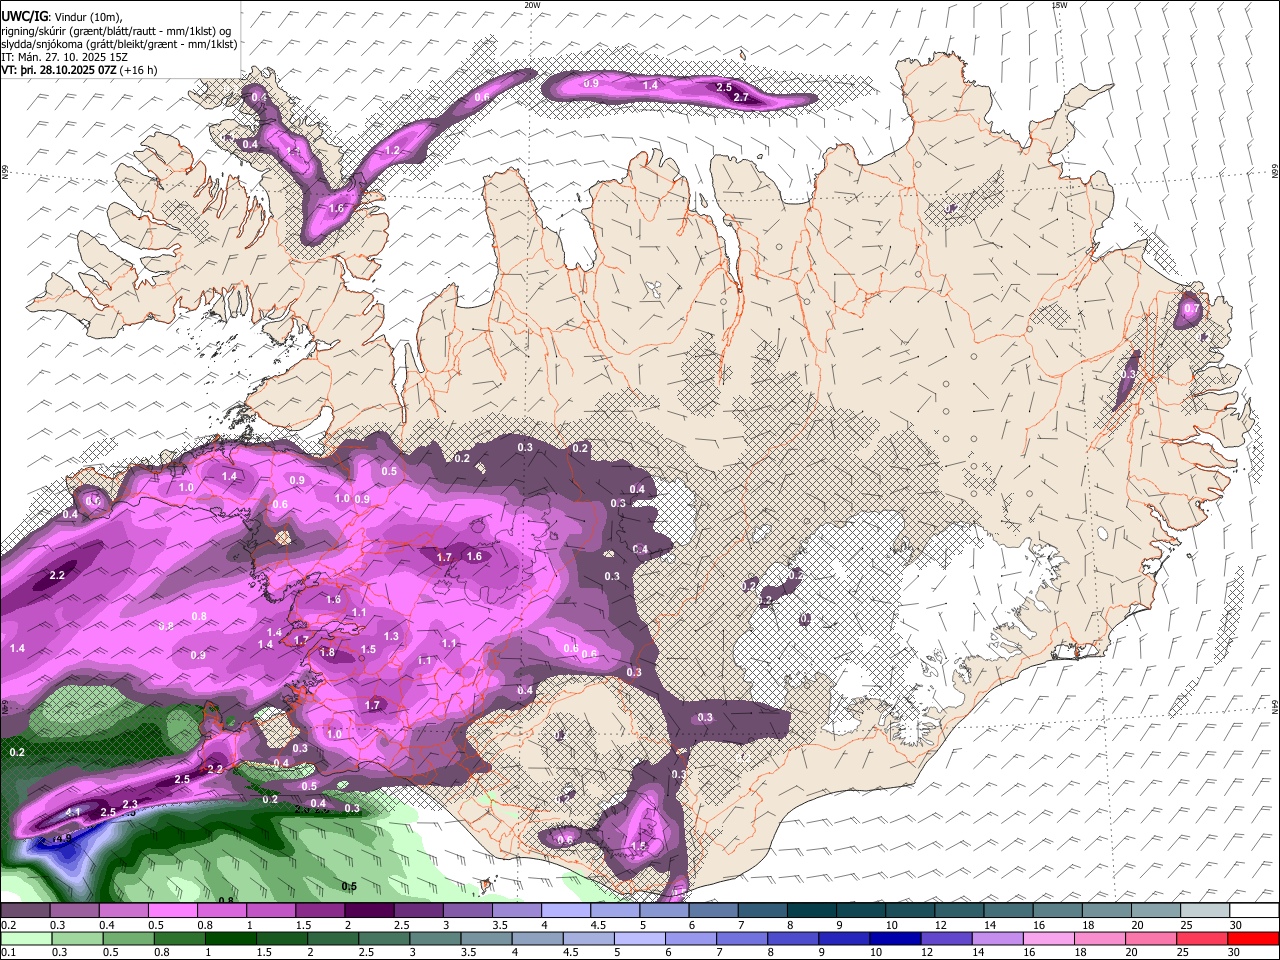
Task: Select the top-row snow swatch between 1 and 1.5
Action: pos(271,910)
